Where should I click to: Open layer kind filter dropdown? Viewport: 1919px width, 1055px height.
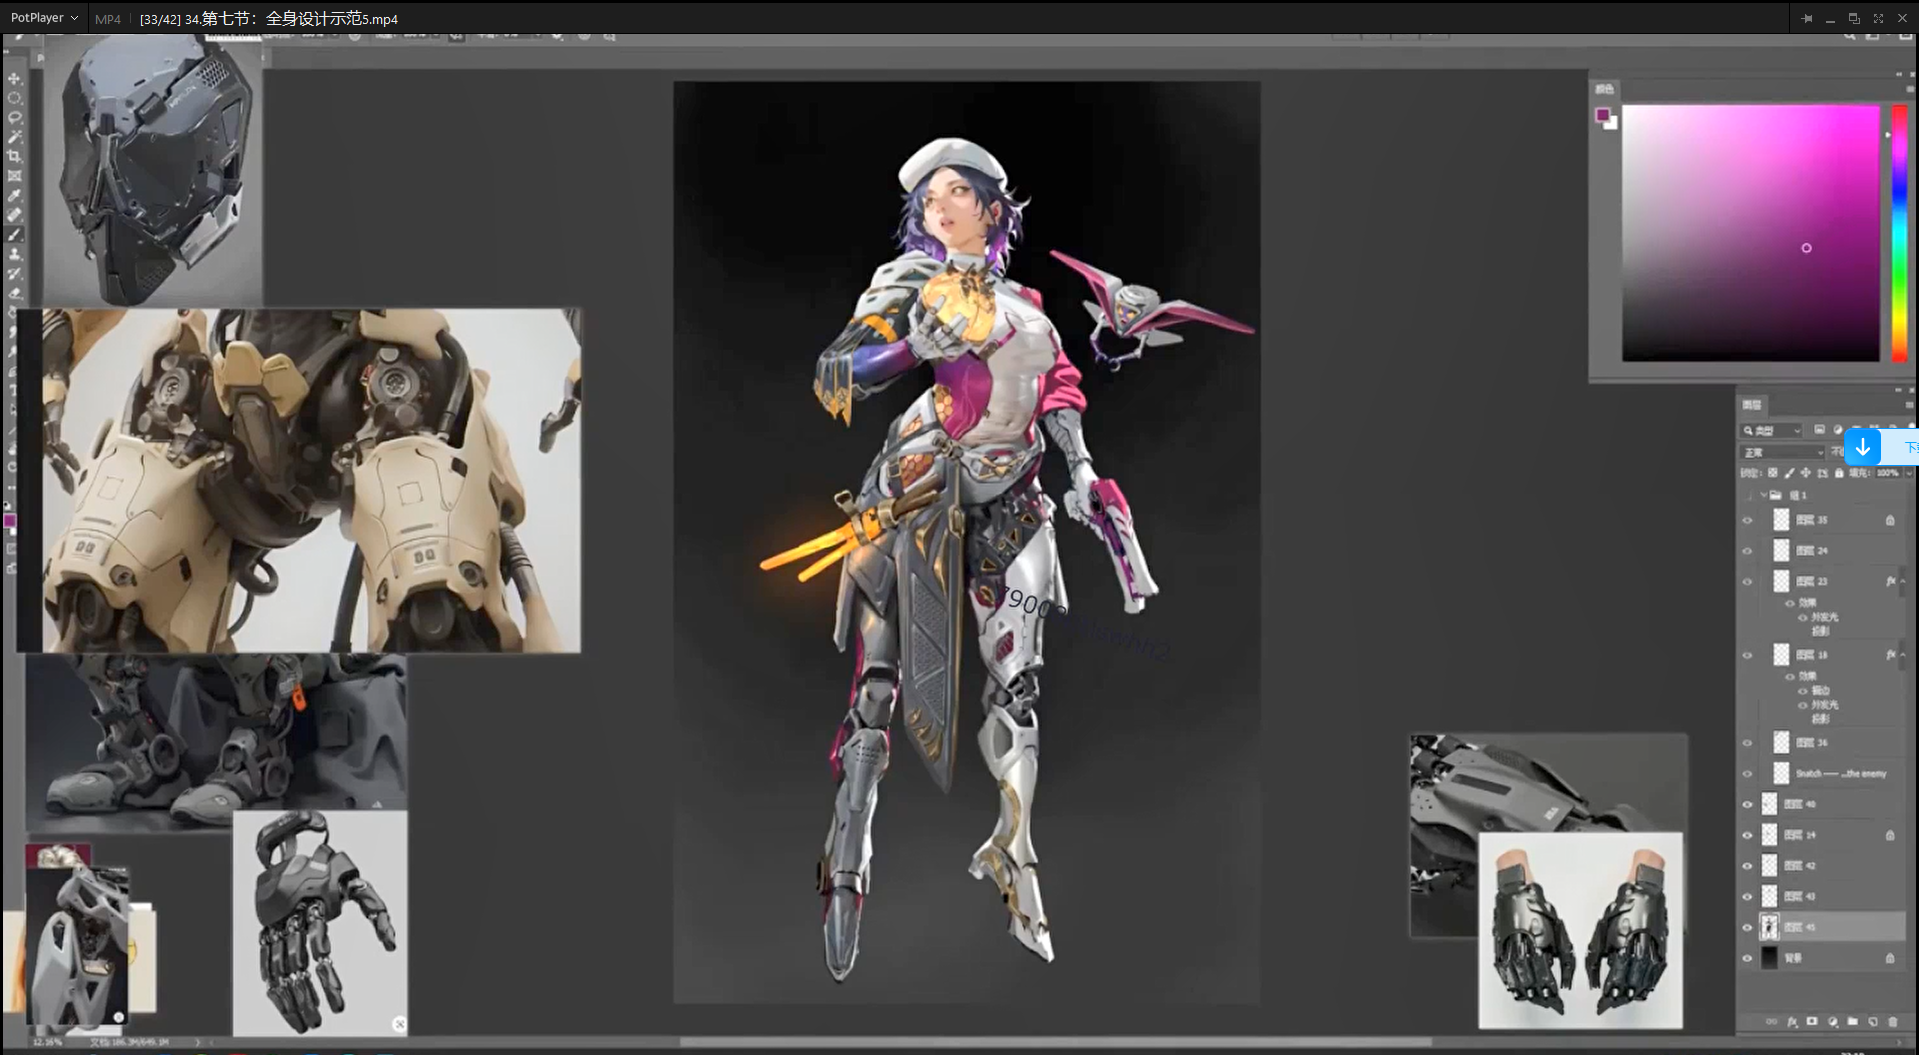click(1772, 430)
